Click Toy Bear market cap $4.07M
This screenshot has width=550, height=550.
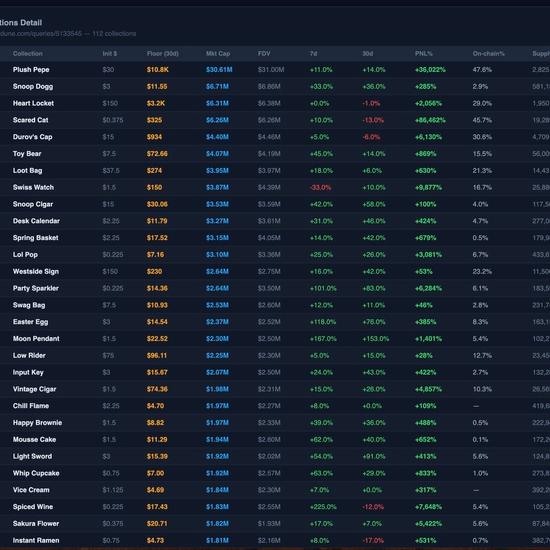pos(217,154)
